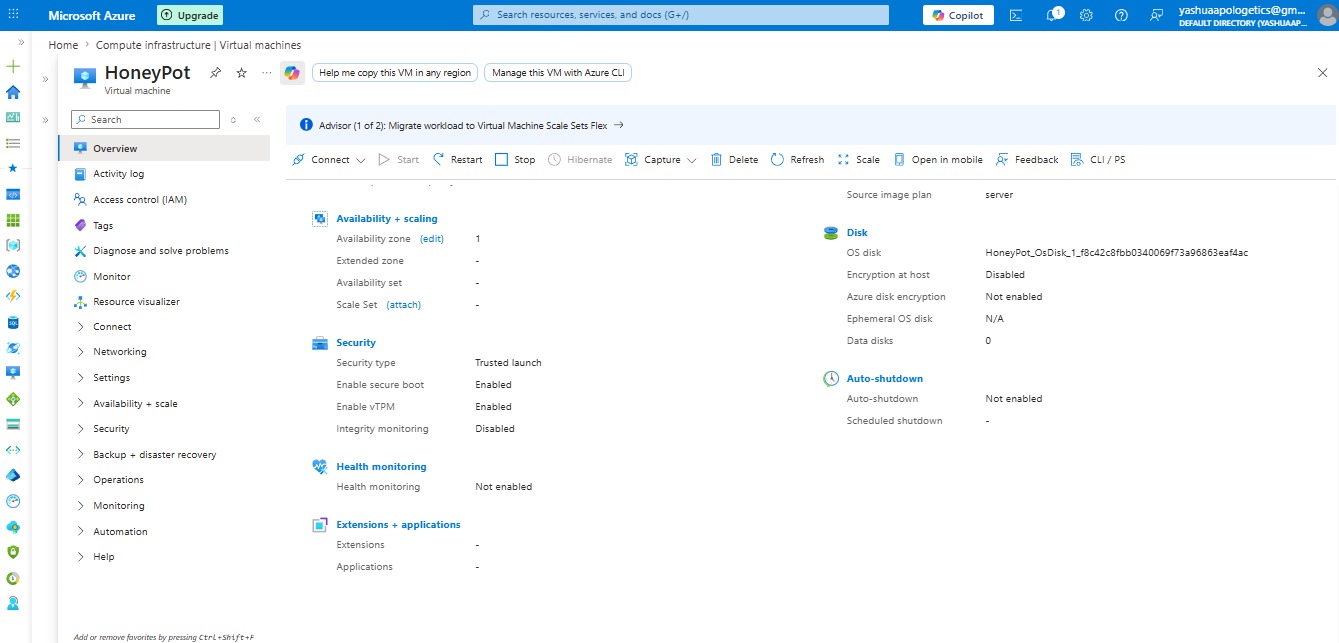Open Defender for Cloud green shield icon
The height and width of the screenshot is (643, 1339).
tap(13, 552)
